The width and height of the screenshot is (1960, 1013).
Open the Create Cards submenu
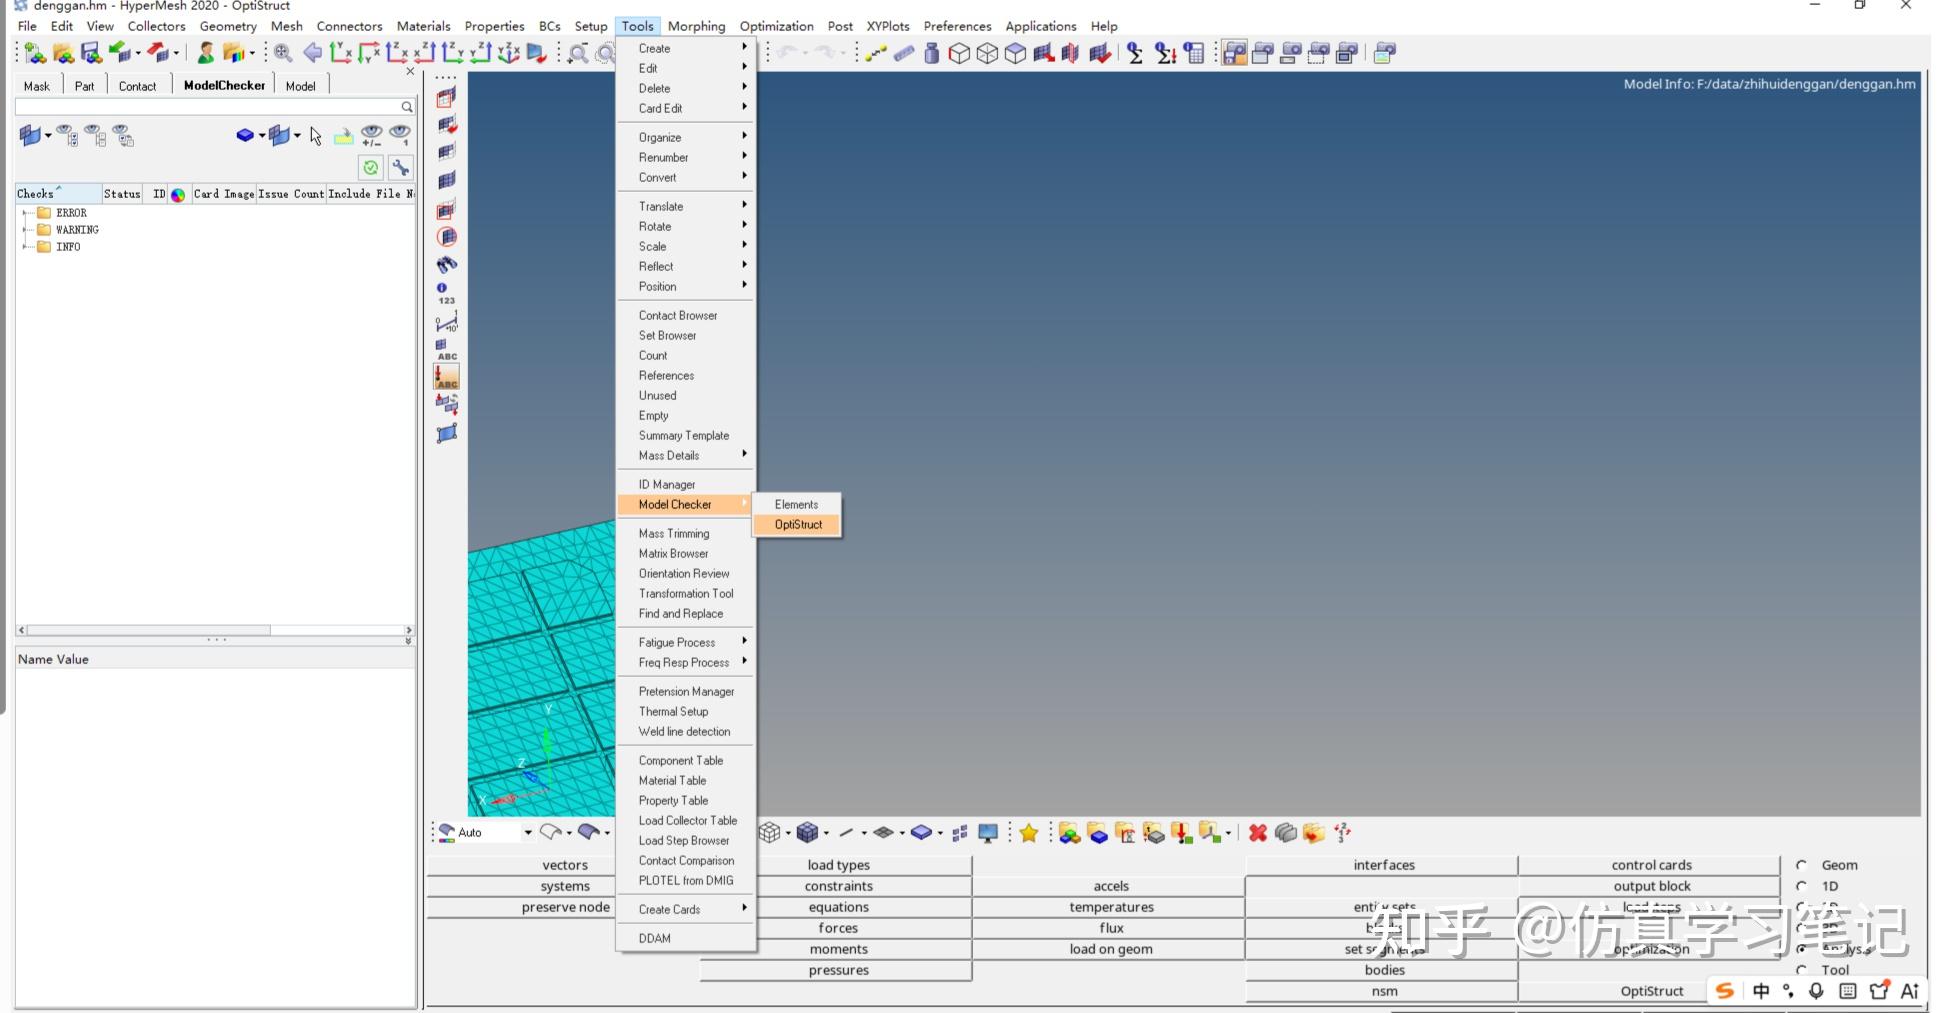click(686, 909)
